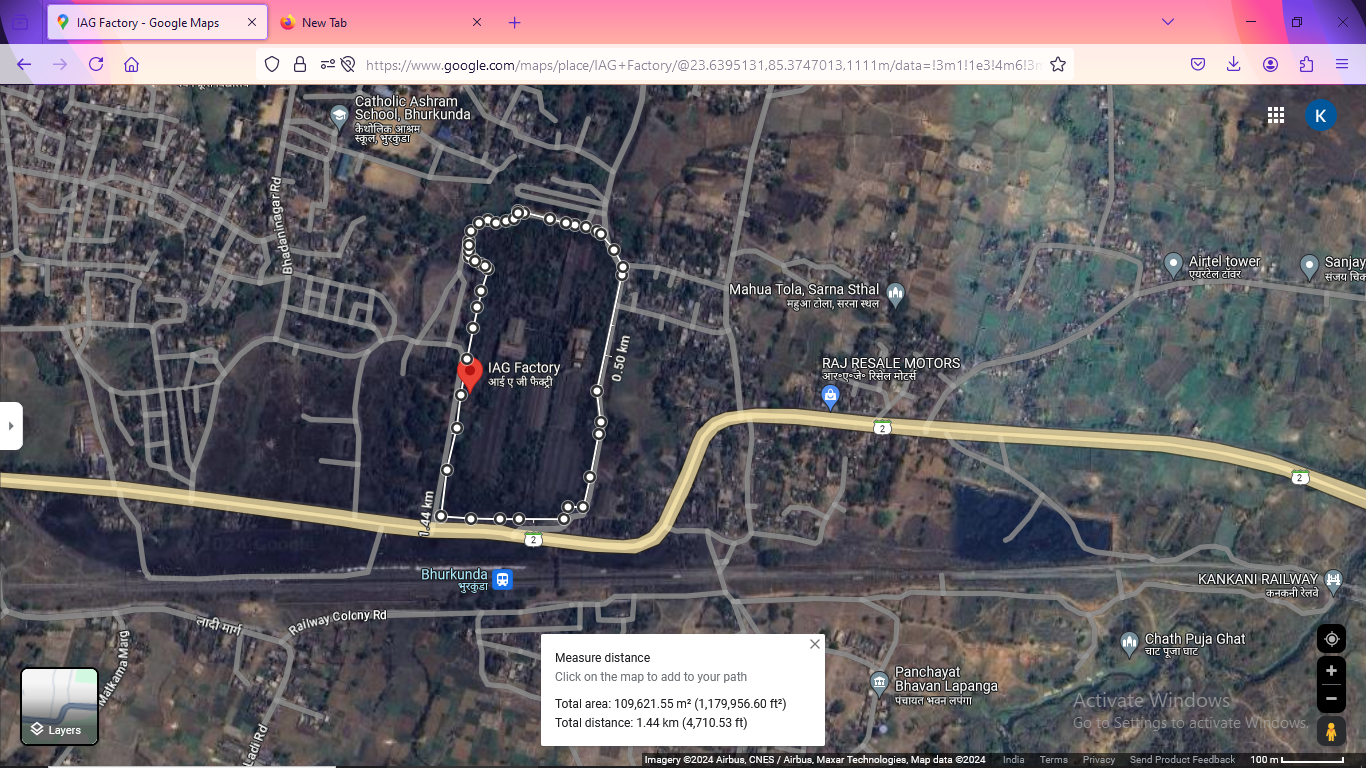1366x768 pixels.
Task: Save page to Pocket
Action: (1198, 64)
